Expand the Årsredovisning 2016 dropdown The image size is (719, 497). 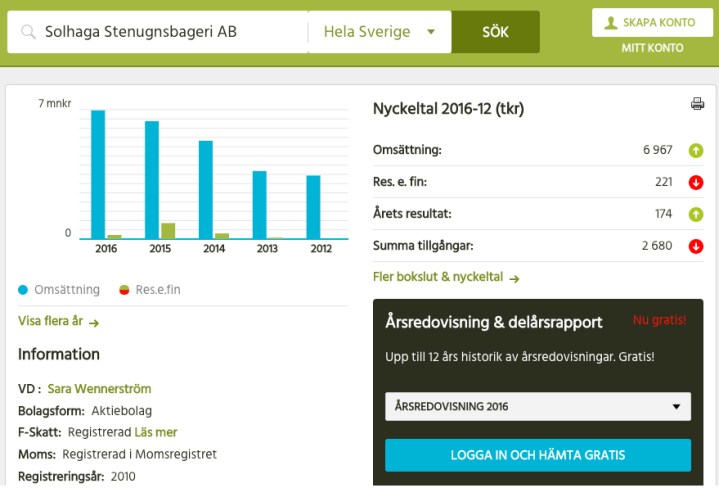click(x=538, y=406)
